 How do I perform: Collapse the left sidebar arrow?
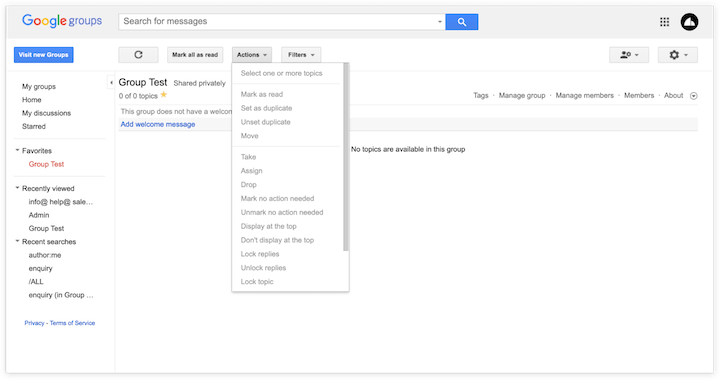pyautogui.click(x=111, y=83)
